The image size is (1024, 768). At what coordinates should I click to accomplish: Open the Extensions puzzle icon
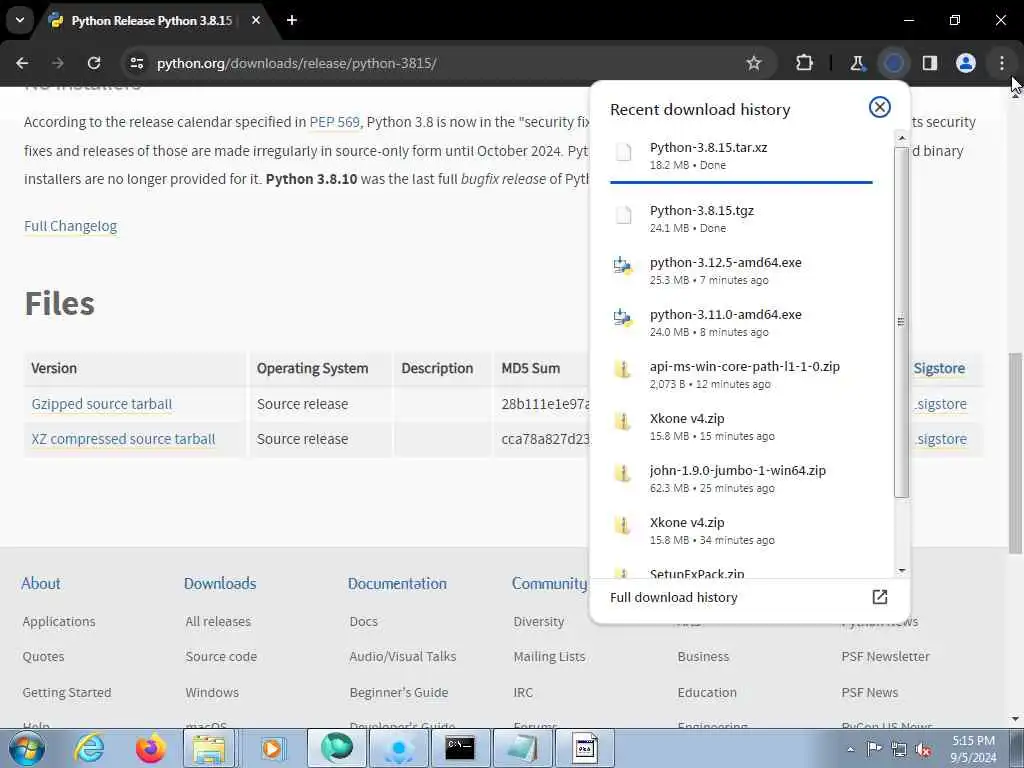tap(805, 63)
